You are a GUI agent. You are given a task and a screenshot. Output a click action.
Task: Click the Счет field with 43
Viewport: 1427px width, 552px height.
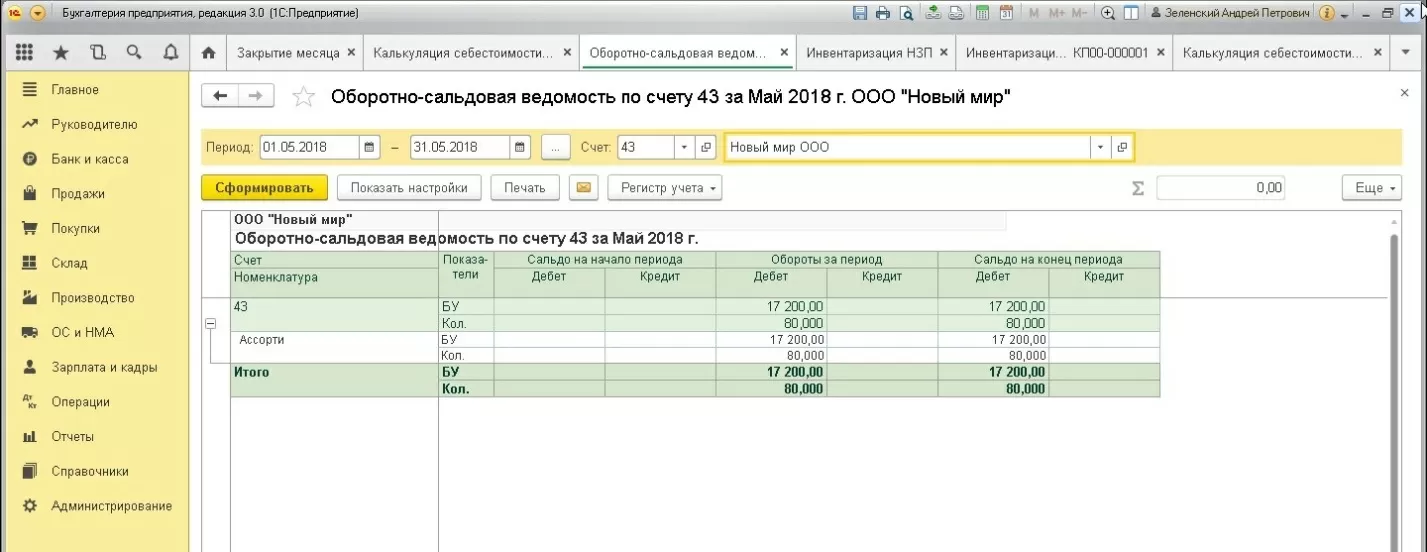pos(645,147)
